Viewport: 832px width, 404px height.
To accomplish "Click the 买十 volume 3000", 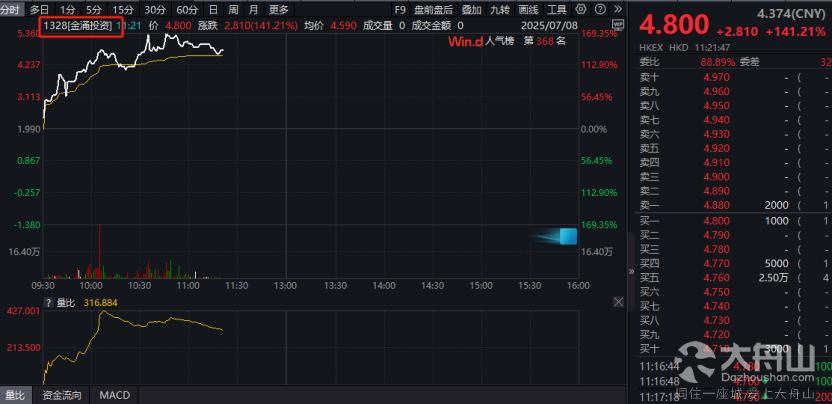I will [x=777, y=349].
